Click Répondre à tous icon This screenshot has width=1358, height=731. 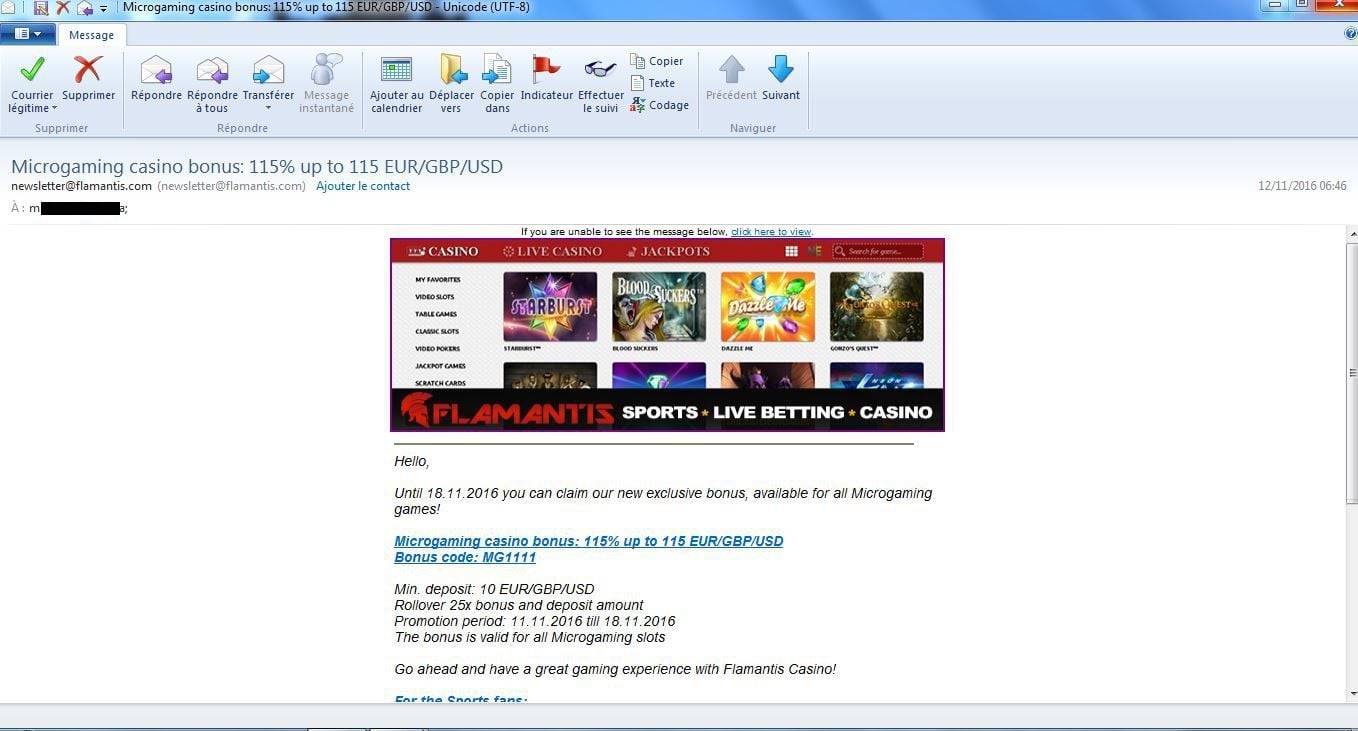[212, 70]
